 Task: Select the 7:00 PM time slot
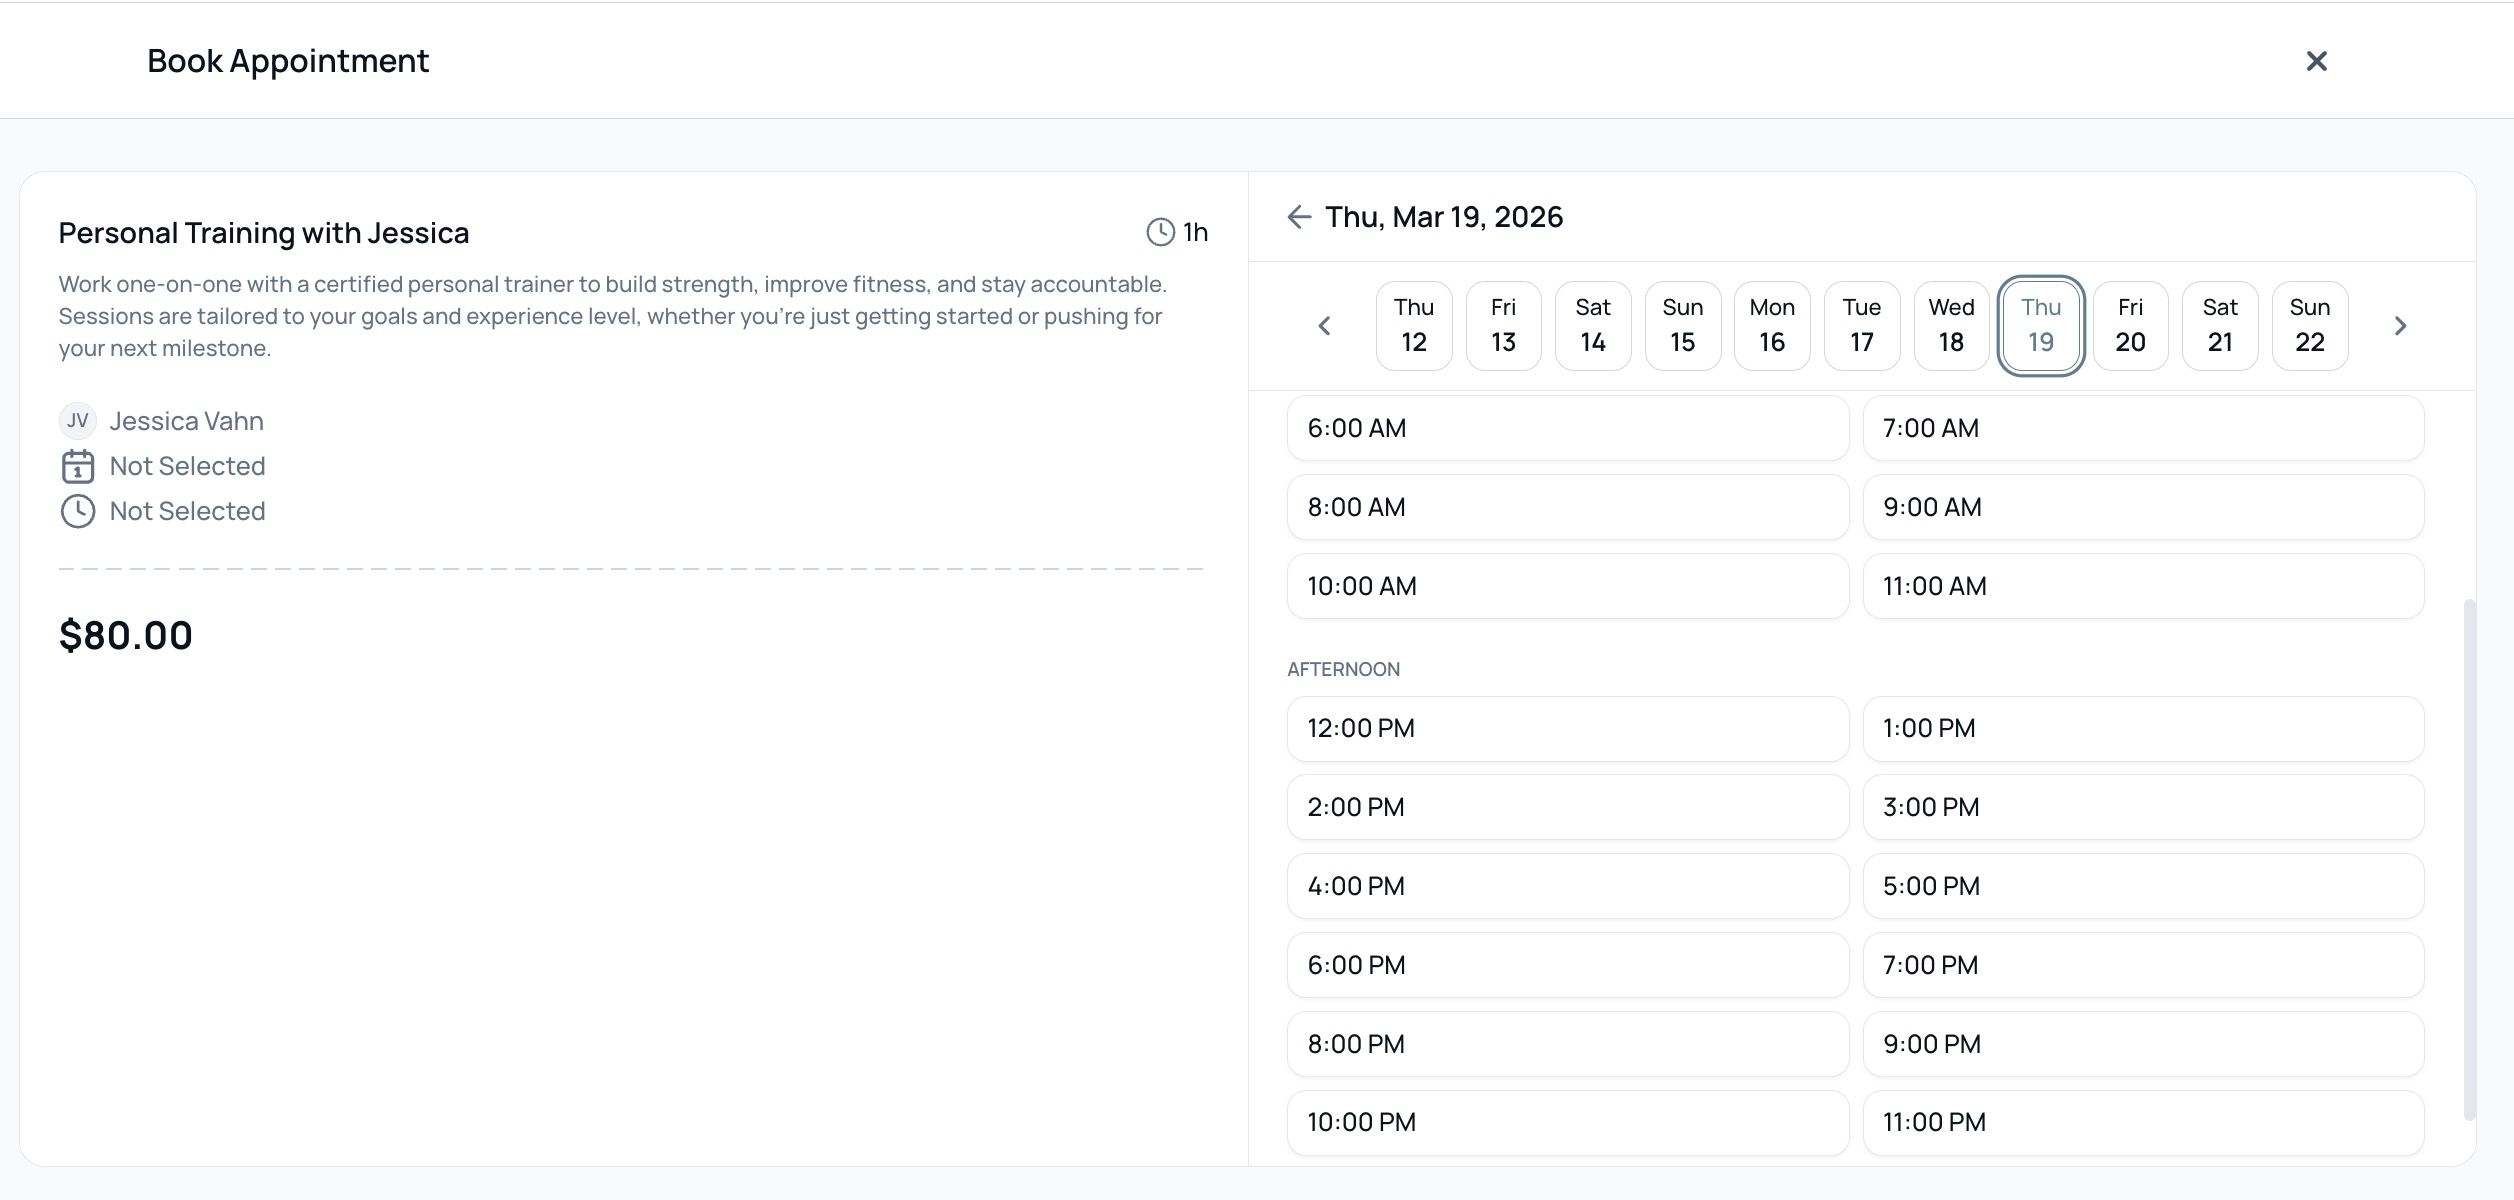pyautogui.click(x=2142, y=965)
